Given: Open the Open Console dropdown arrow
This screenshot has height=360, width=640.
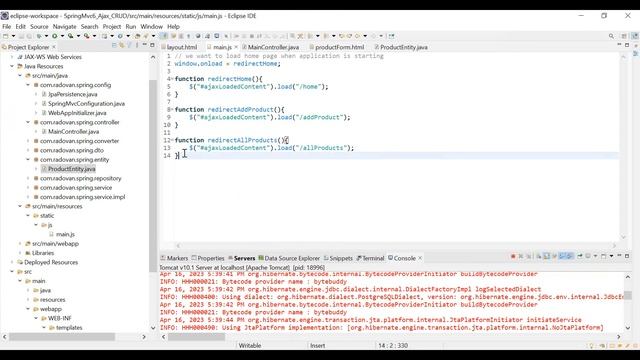Looking at the screenshot, I should [611, 256].
